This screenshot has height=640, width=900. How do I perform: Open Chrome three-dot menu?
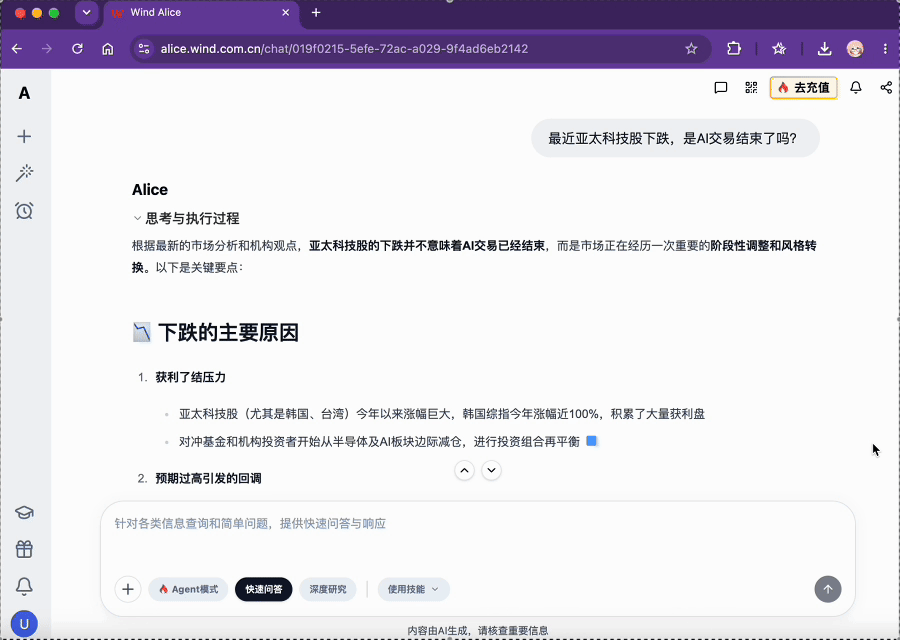(885, 49)
